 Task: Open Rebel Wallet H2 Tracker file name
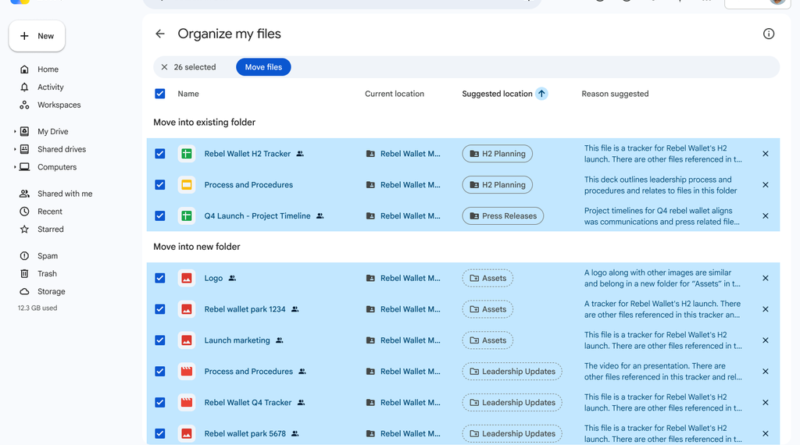(247, 154)
